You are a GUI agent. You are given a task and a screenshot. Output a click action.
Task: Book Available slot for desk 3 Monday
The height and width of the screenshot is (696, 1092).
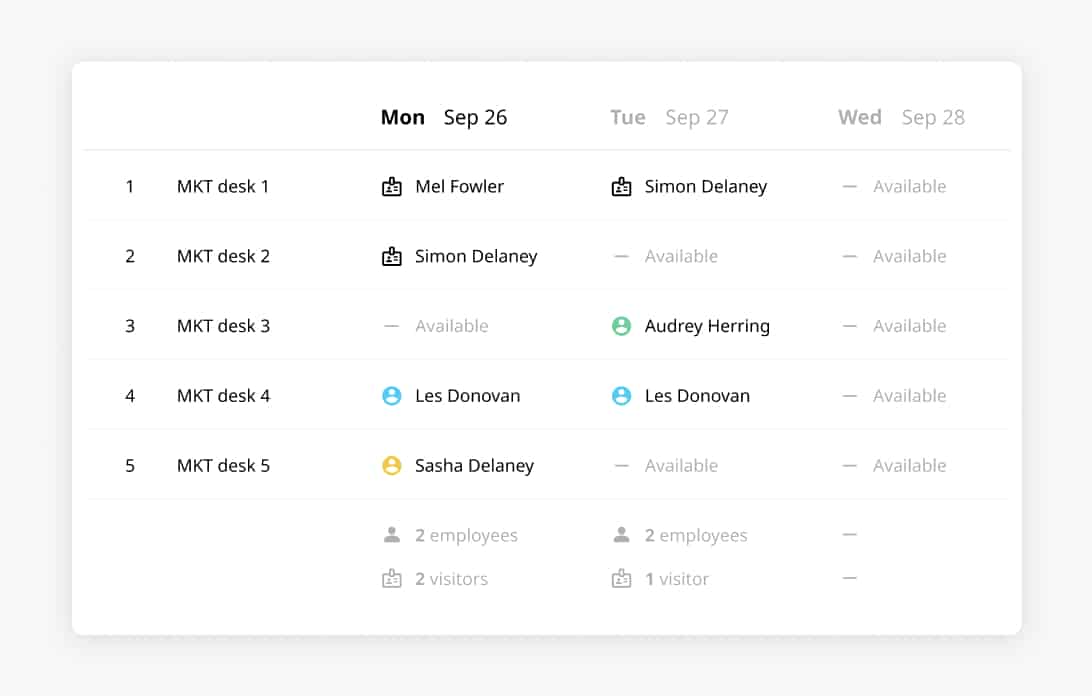[x=451, y=326]
